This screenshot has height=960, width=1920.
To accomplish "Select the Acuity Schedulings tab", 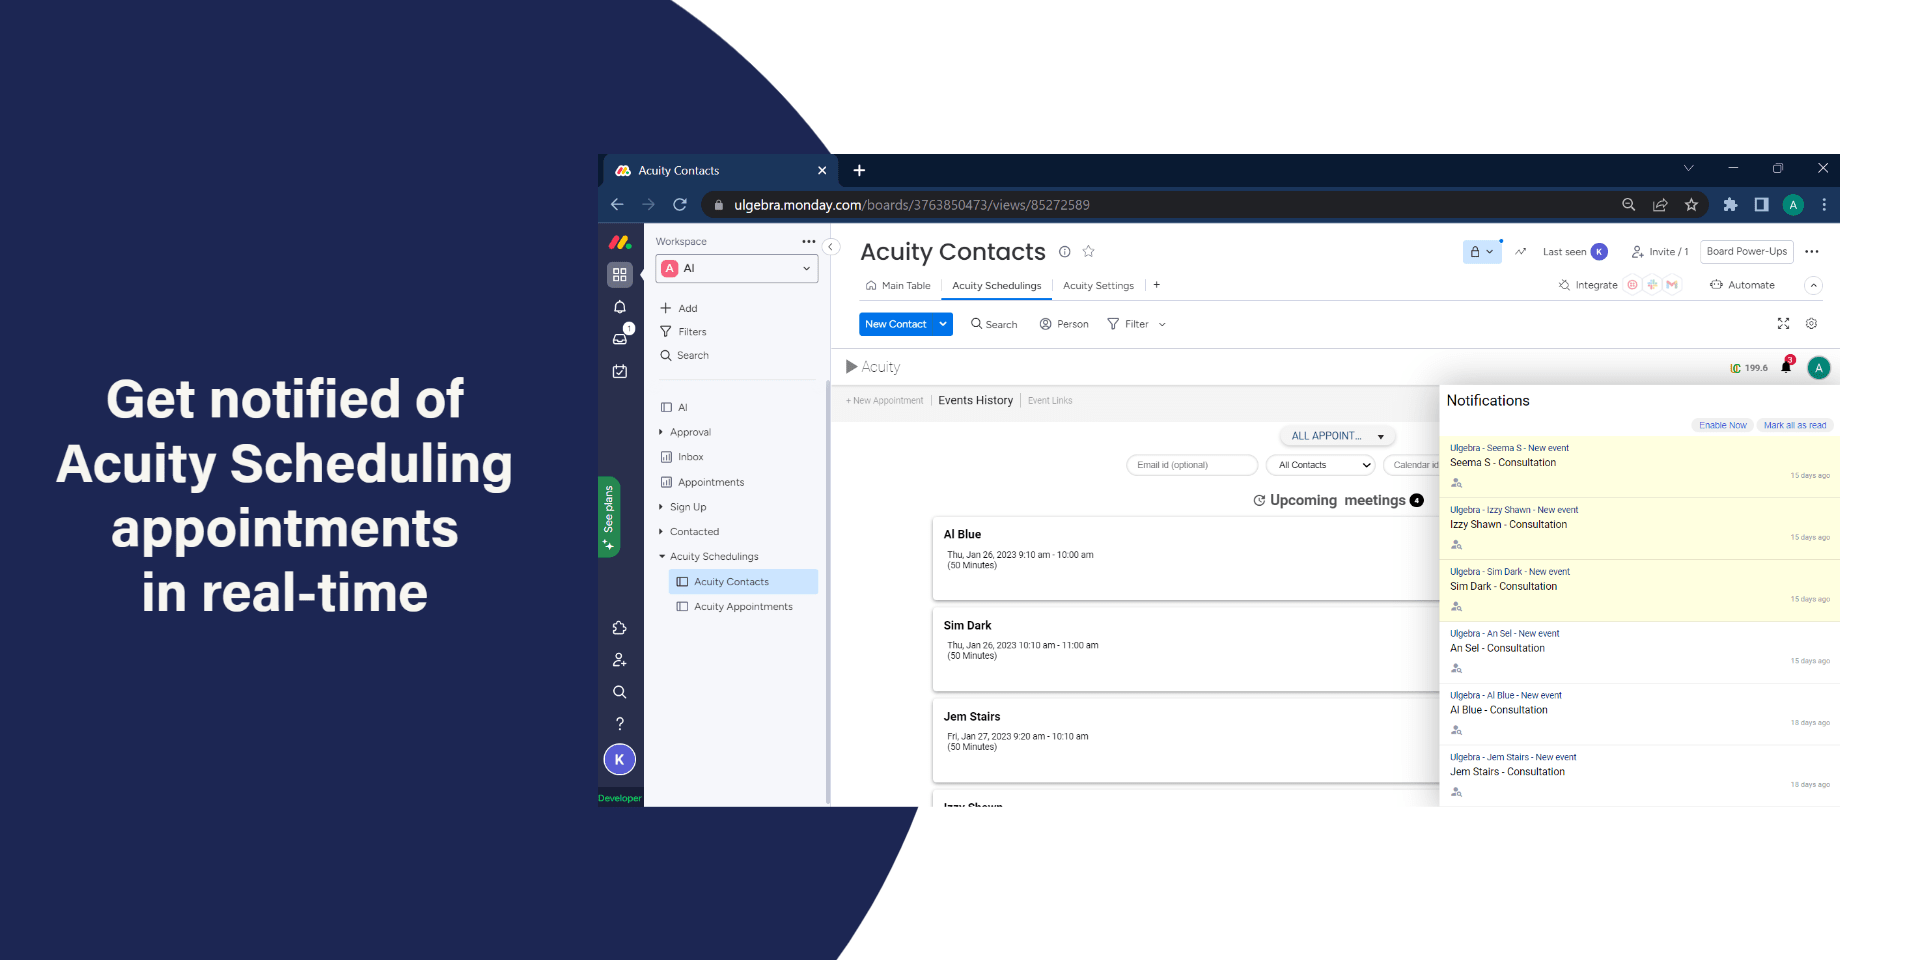I will [x=997, y=286].
